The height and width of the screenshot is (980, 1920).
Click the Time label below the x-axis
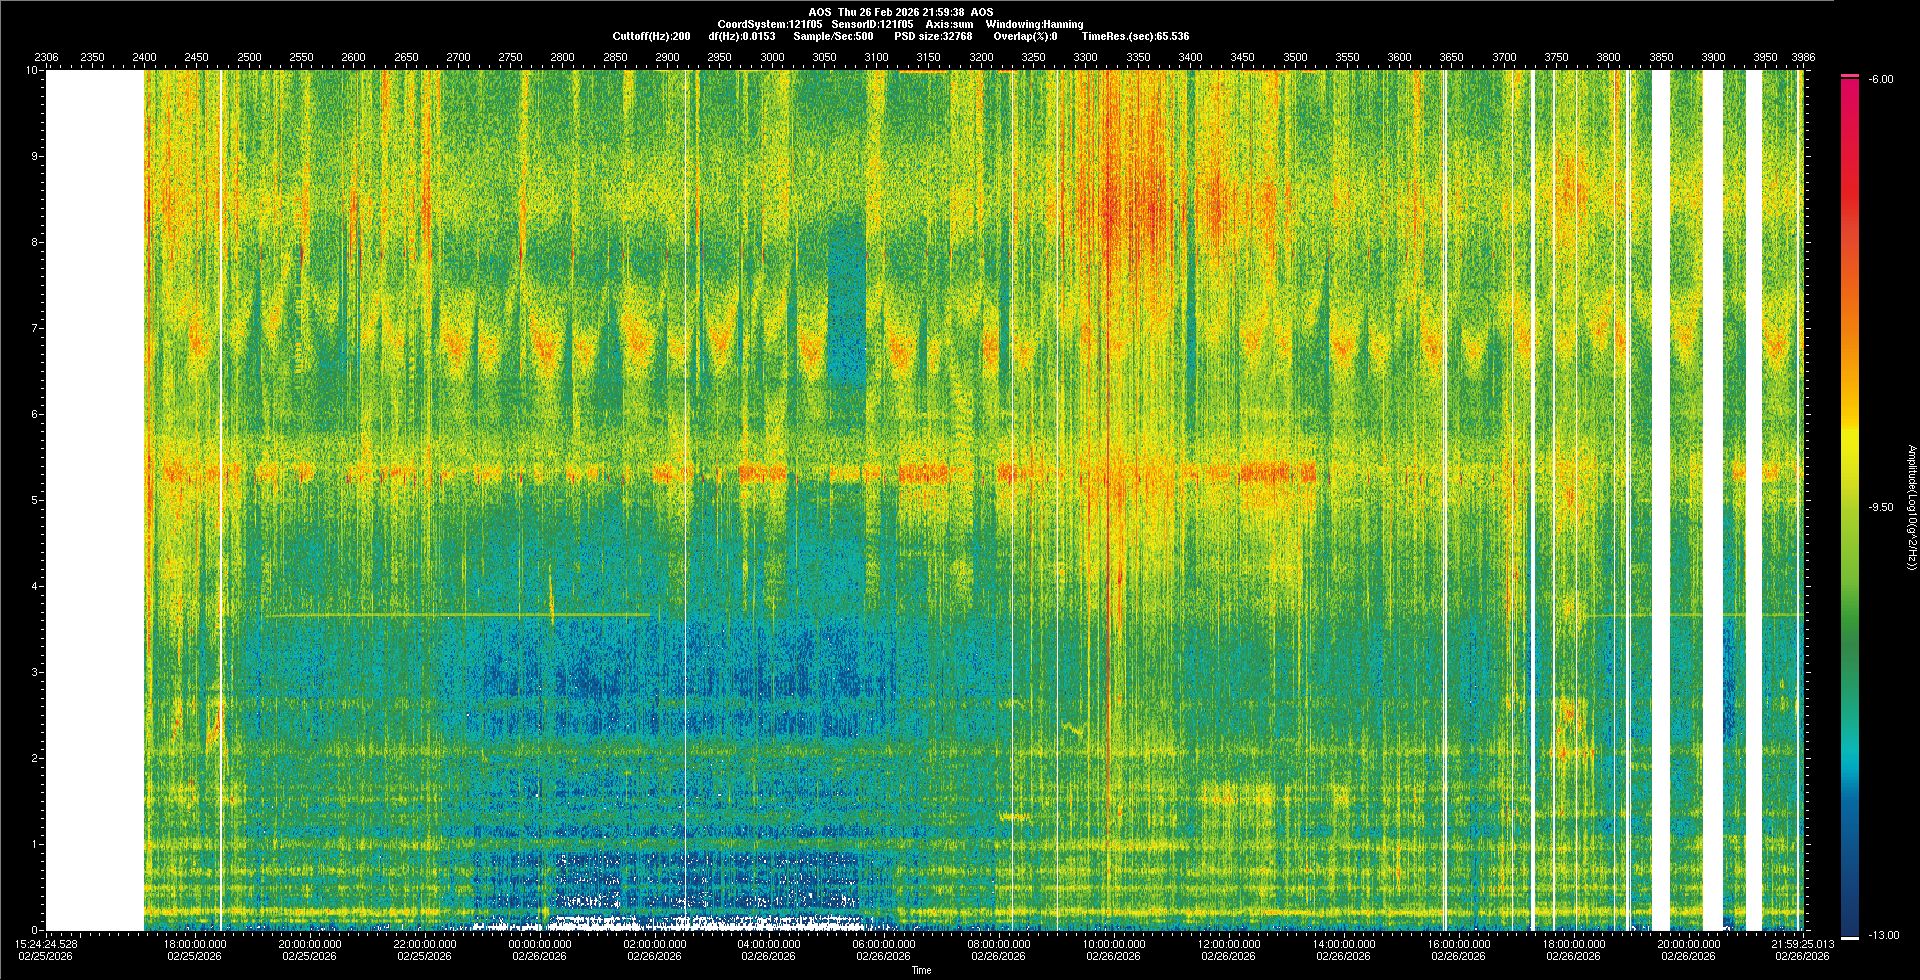921,970
